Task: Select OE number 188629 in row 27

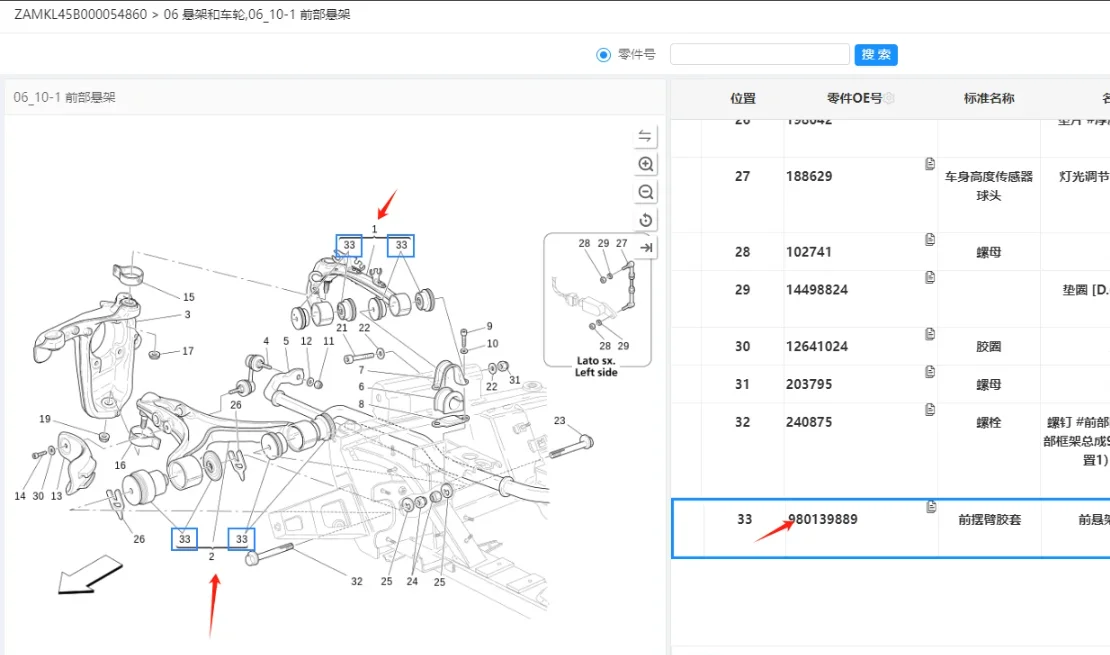Action: (809, 176)
